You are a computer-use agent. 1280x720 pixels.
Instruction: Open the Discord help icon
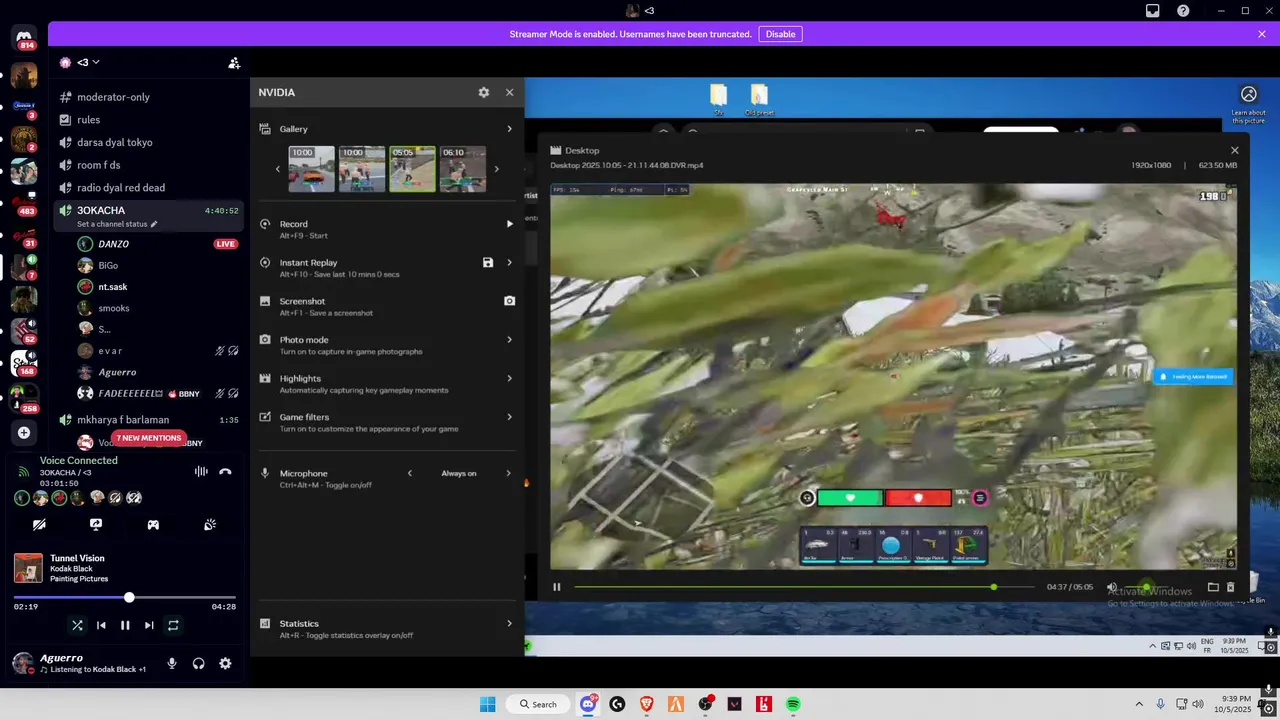[1183, 11]
